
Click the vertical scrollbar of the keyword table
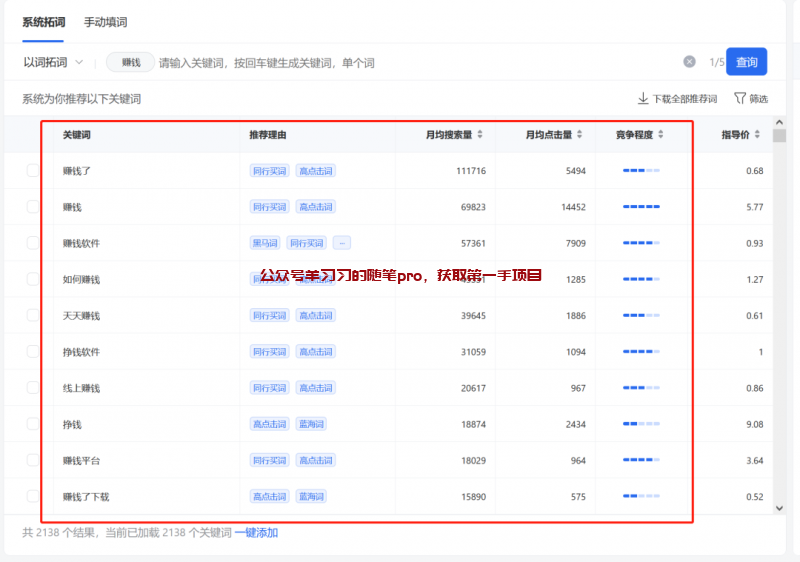[780, 300]
